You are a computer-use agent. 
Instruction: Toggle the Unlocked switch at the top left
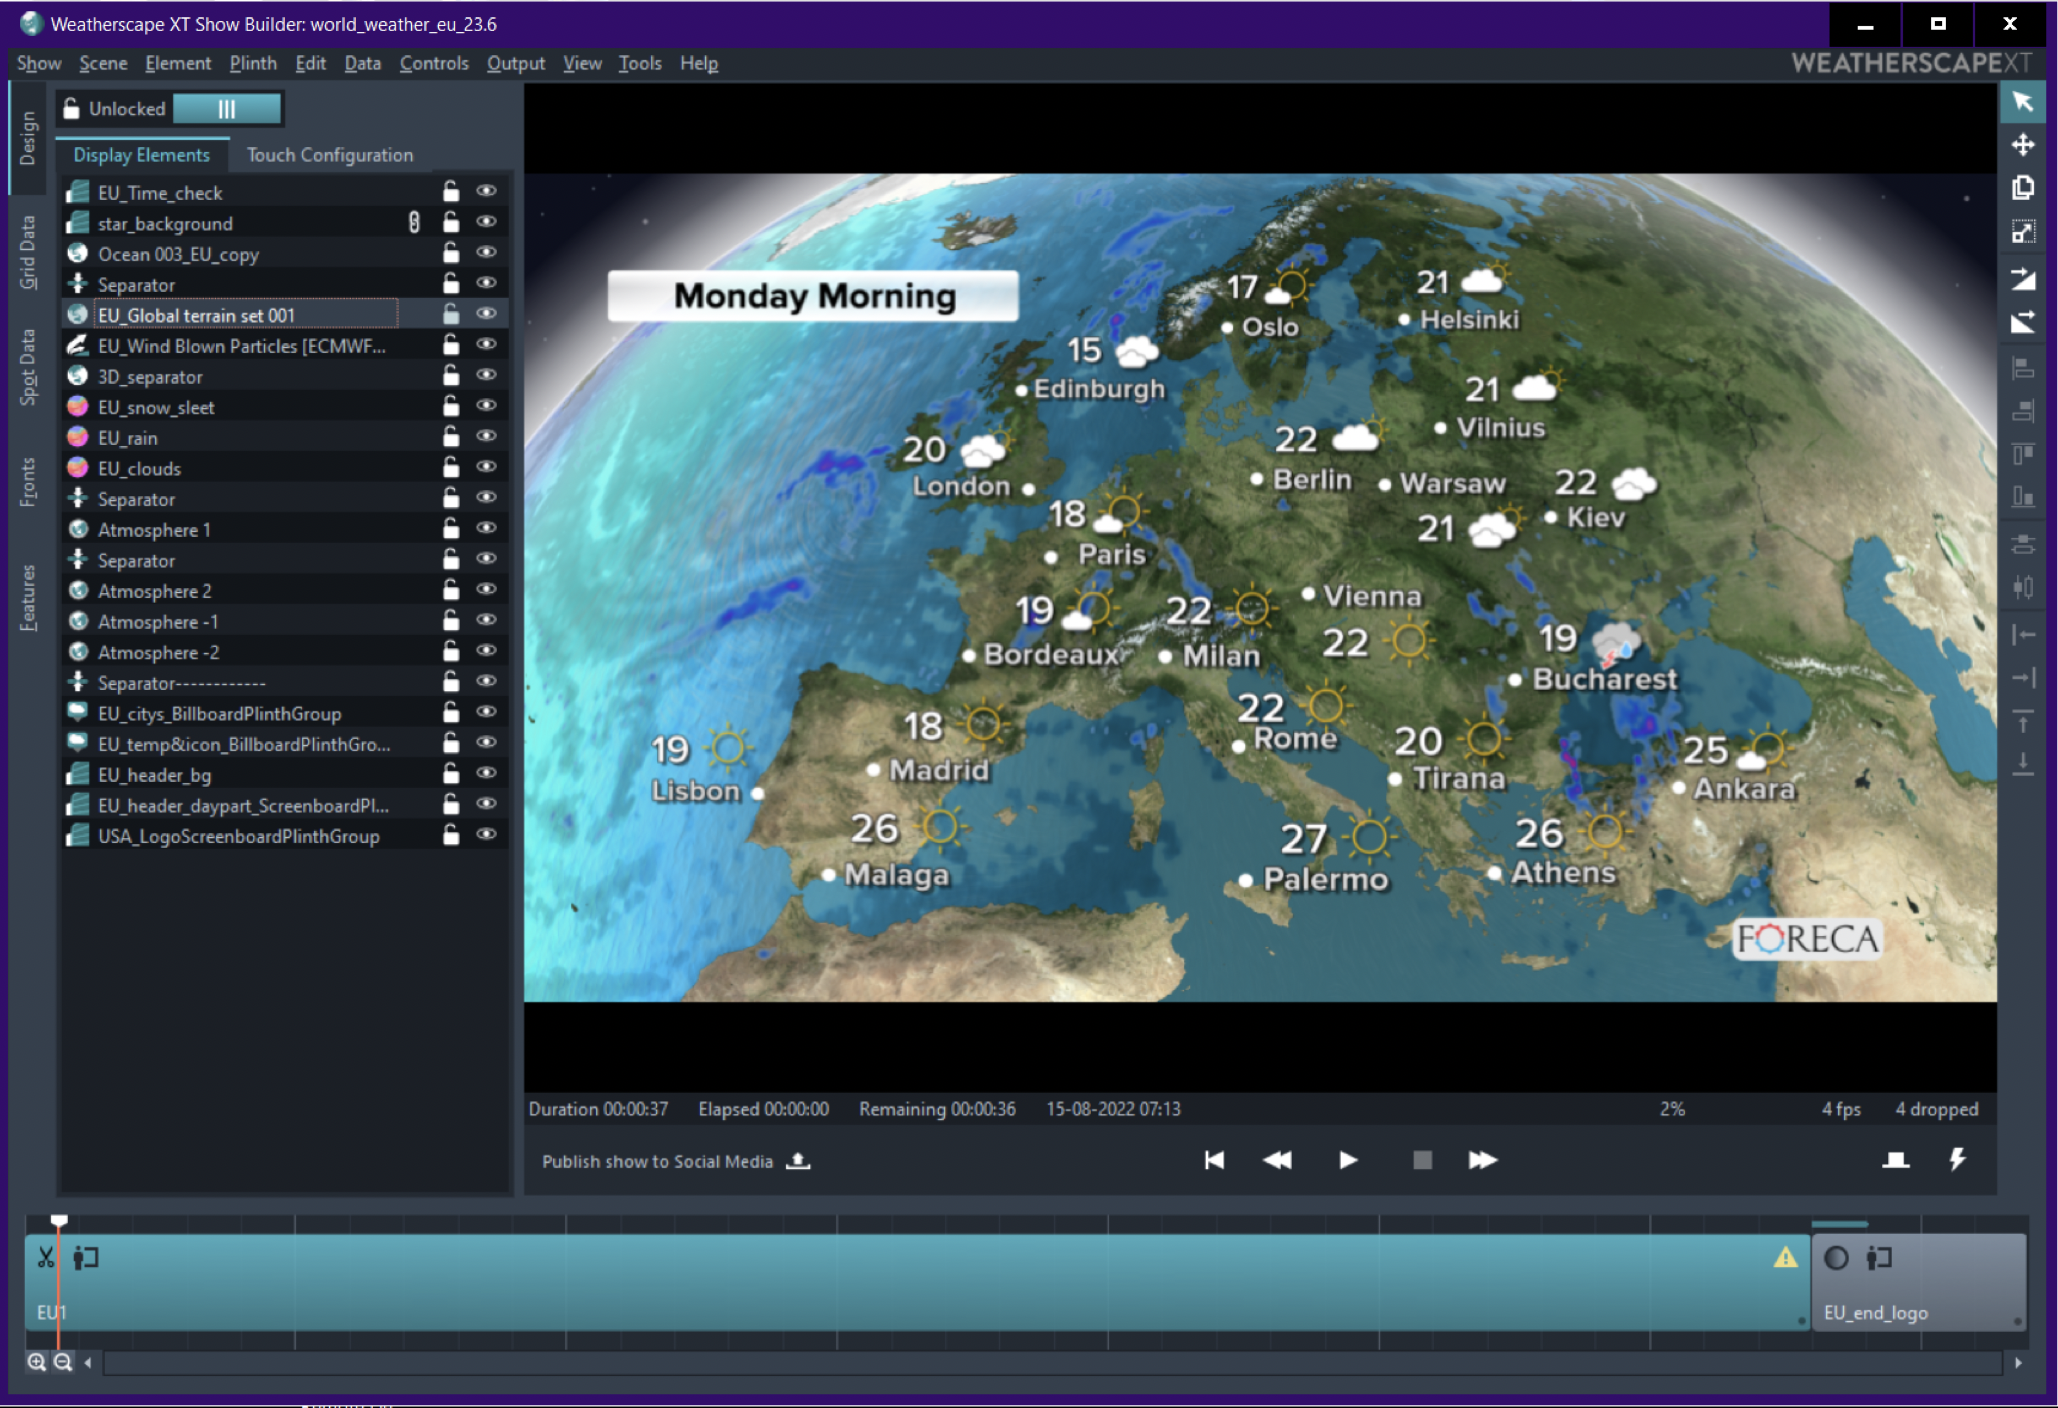(225, 108)
